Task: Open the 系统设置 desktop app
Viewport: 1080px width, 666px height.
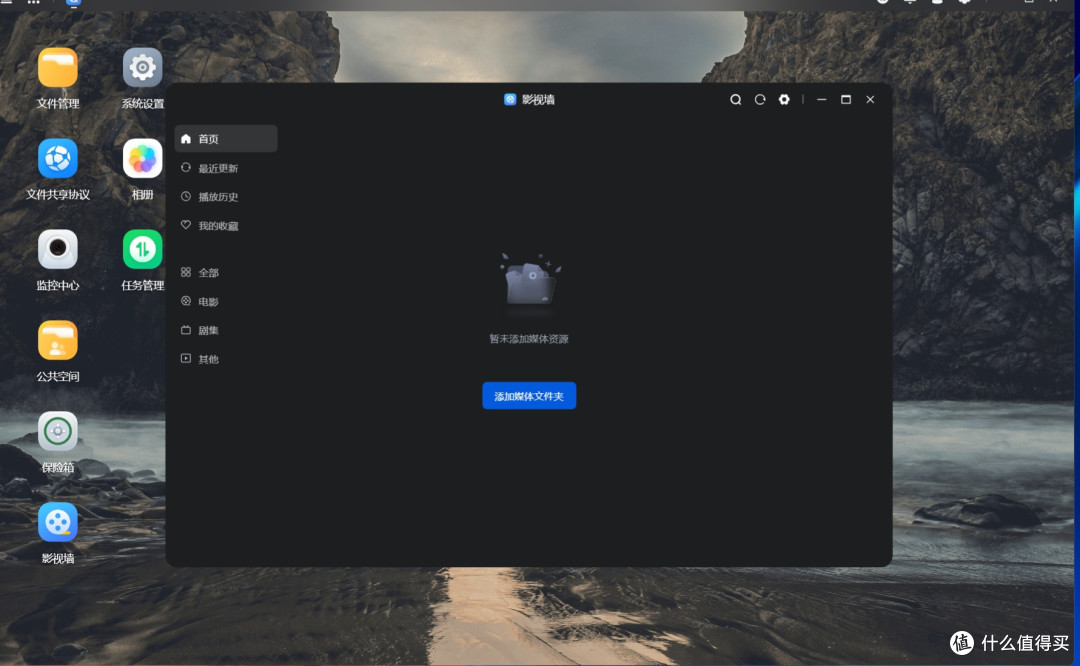Action: (x=143, y=67)
